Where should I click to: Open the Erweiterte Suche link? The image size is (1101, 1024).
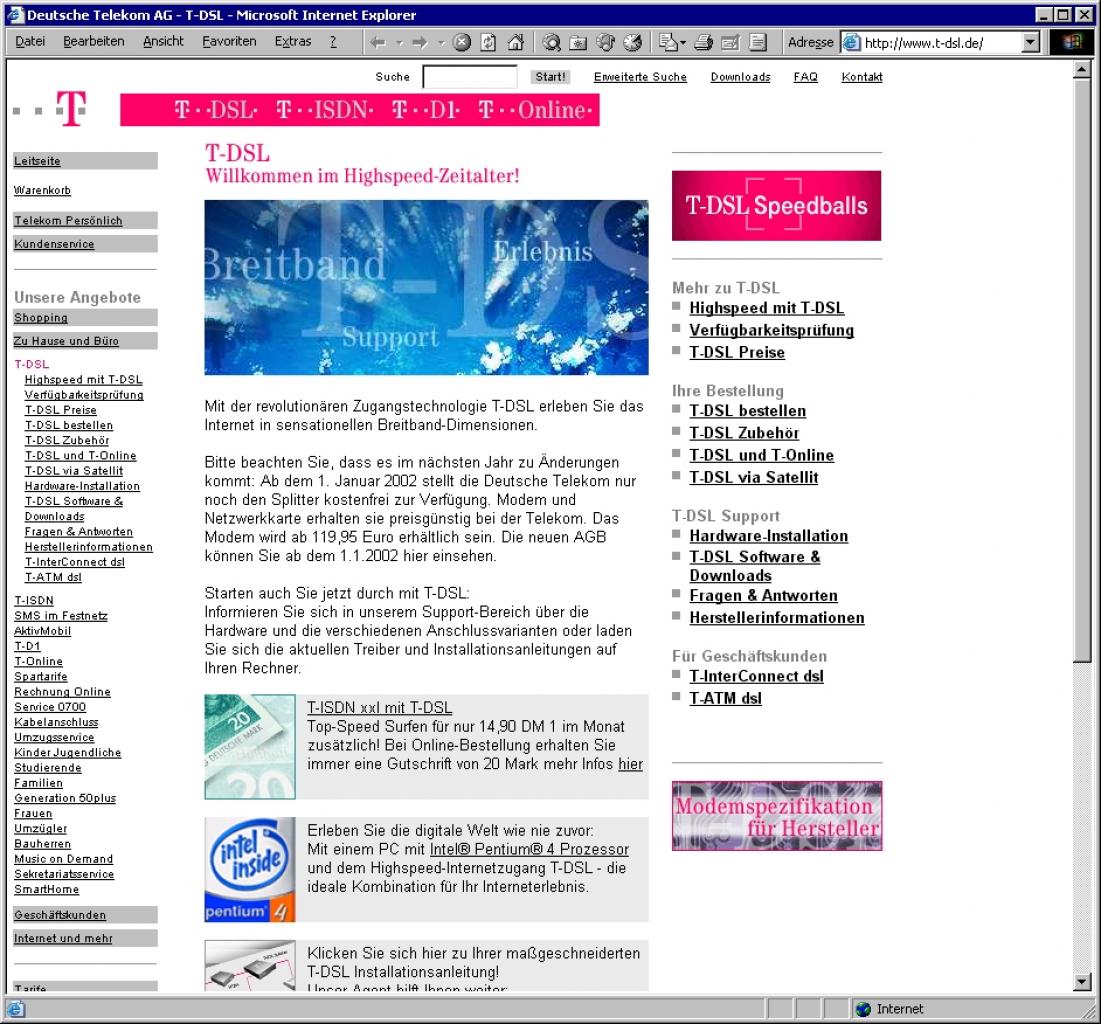click(x=640, y=77)
